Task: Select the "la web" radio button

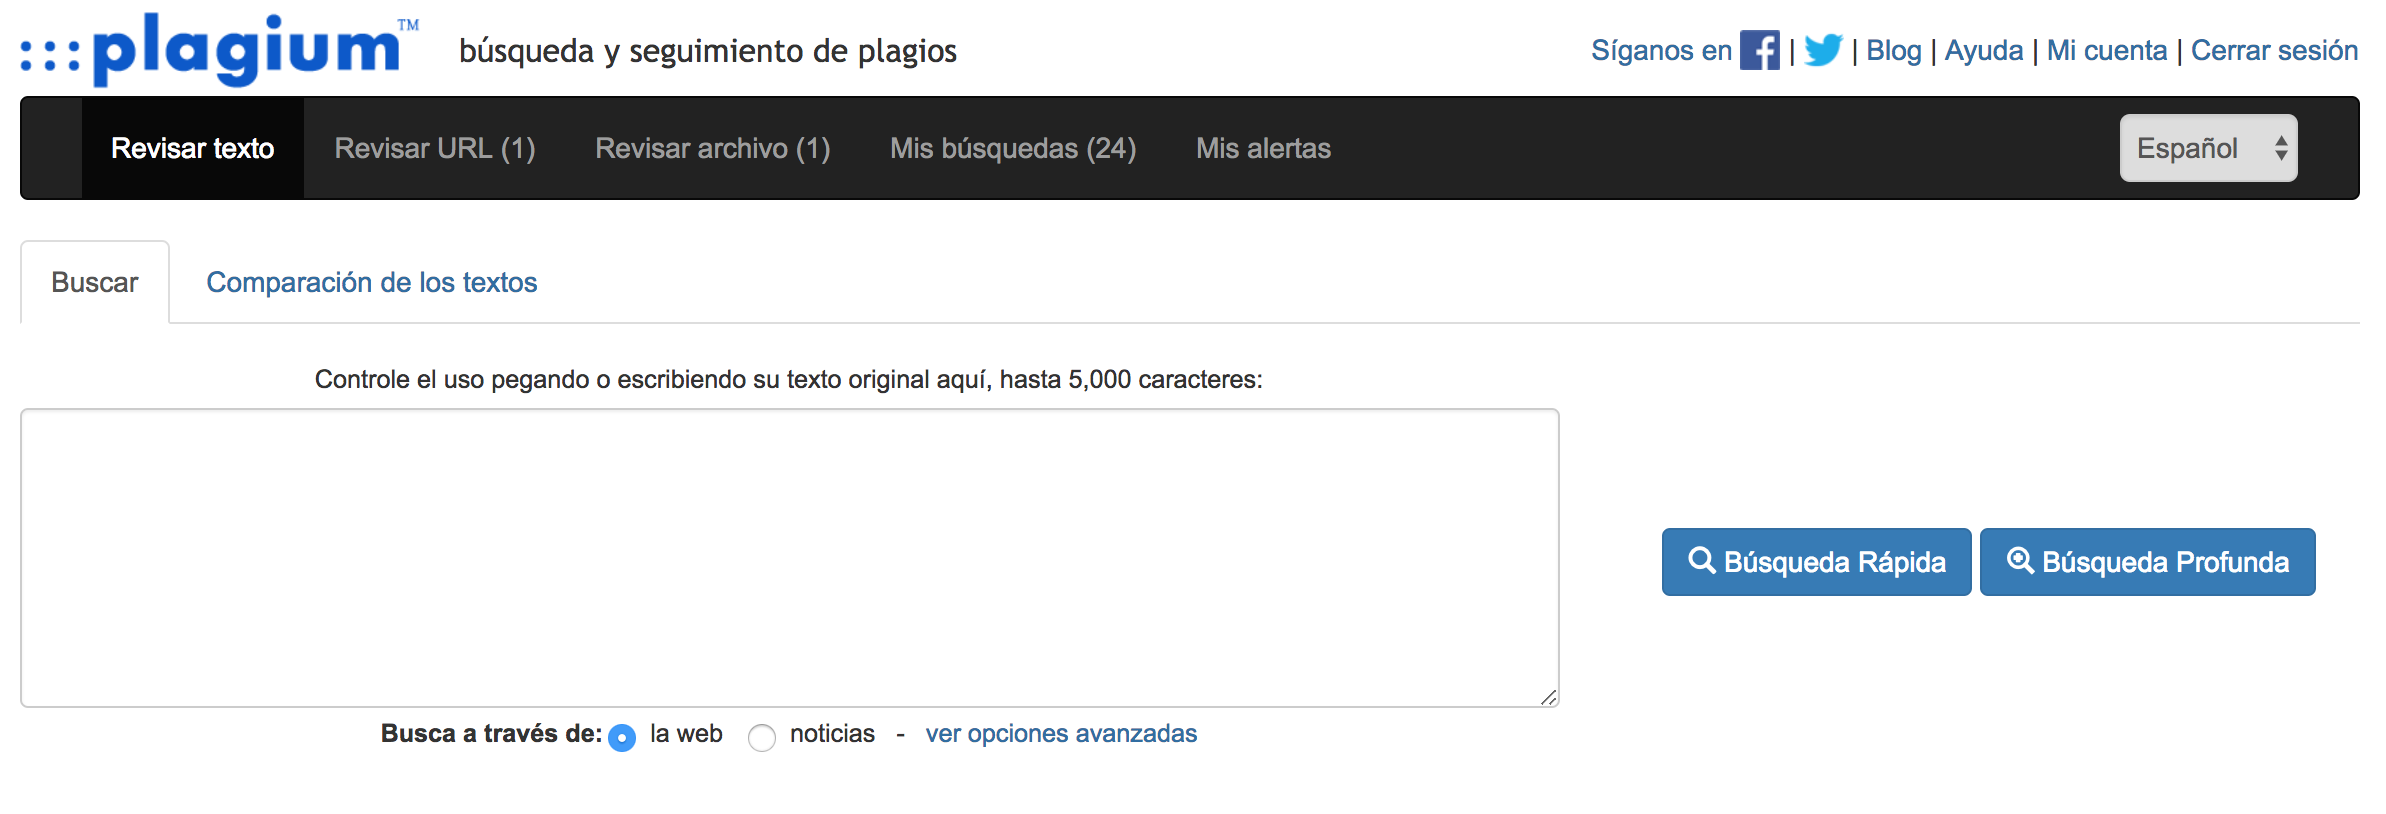Action: click(622, 738)
